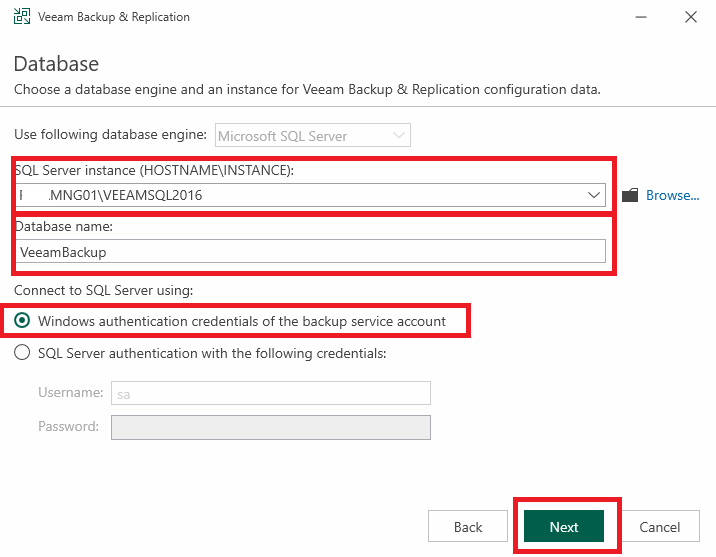
Task: Select Windows authentication credentials radio button
Action: coord(22,321)
